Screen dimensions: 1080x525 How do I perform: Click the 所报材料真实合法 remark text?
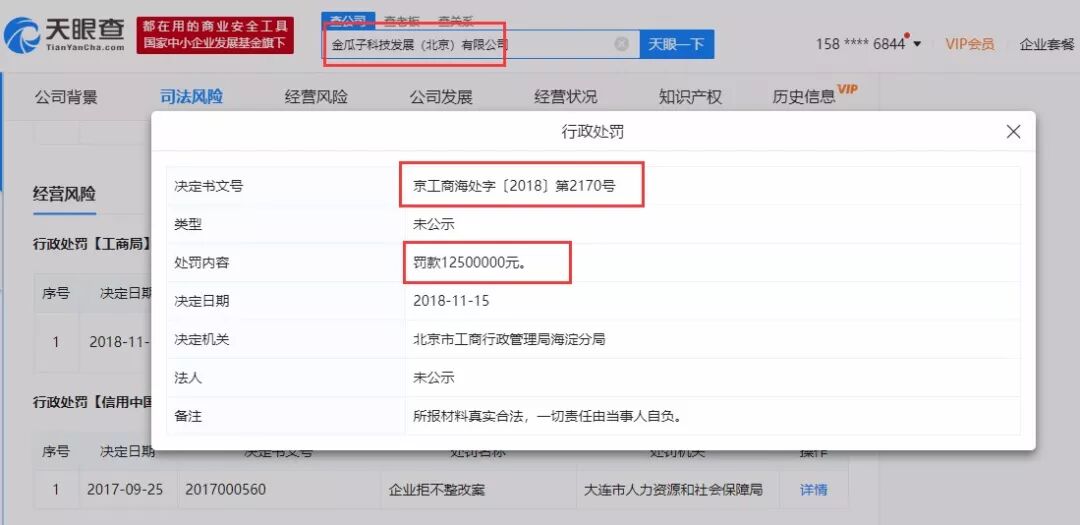(x=548, y=416)
